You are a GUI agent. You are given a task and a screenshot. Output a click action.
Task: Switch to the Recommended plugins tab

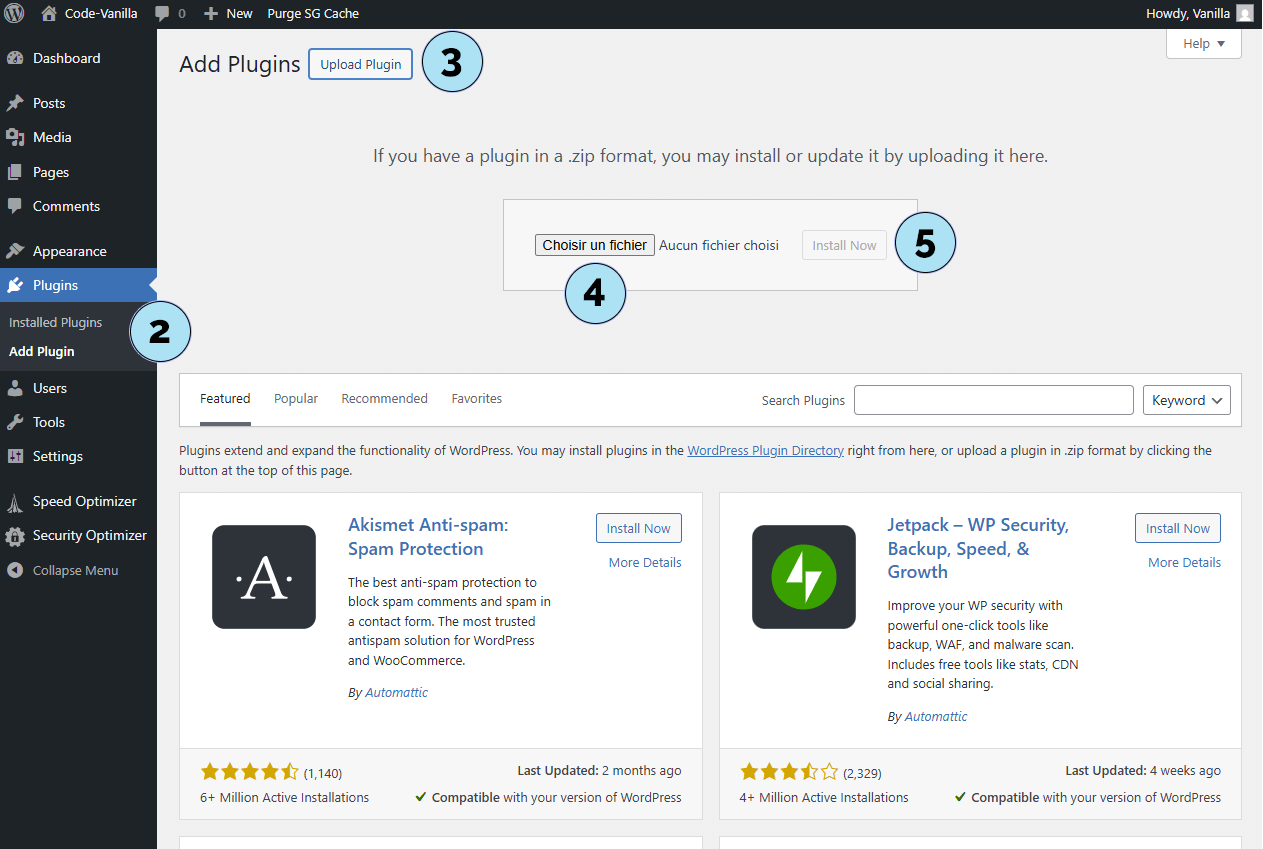click(384, 398)
